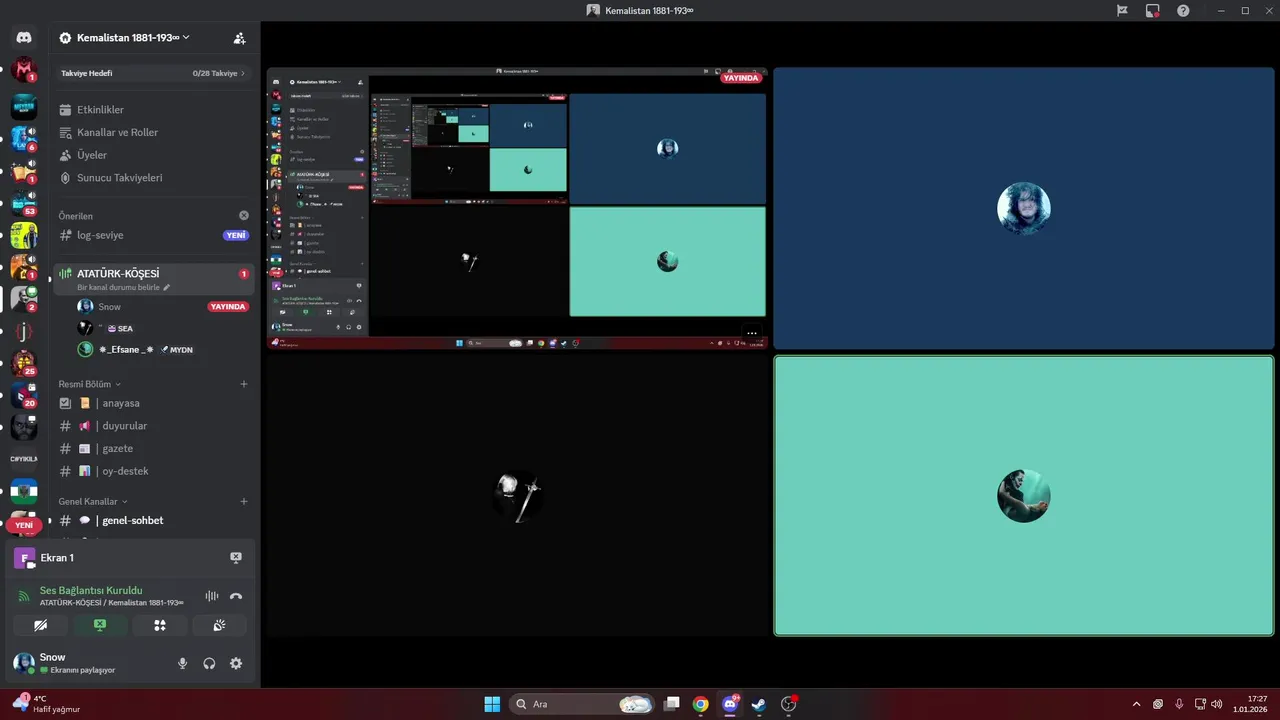Open the server icon with 53 badge
Screen dimensions: 1280x720
point(24,202)
